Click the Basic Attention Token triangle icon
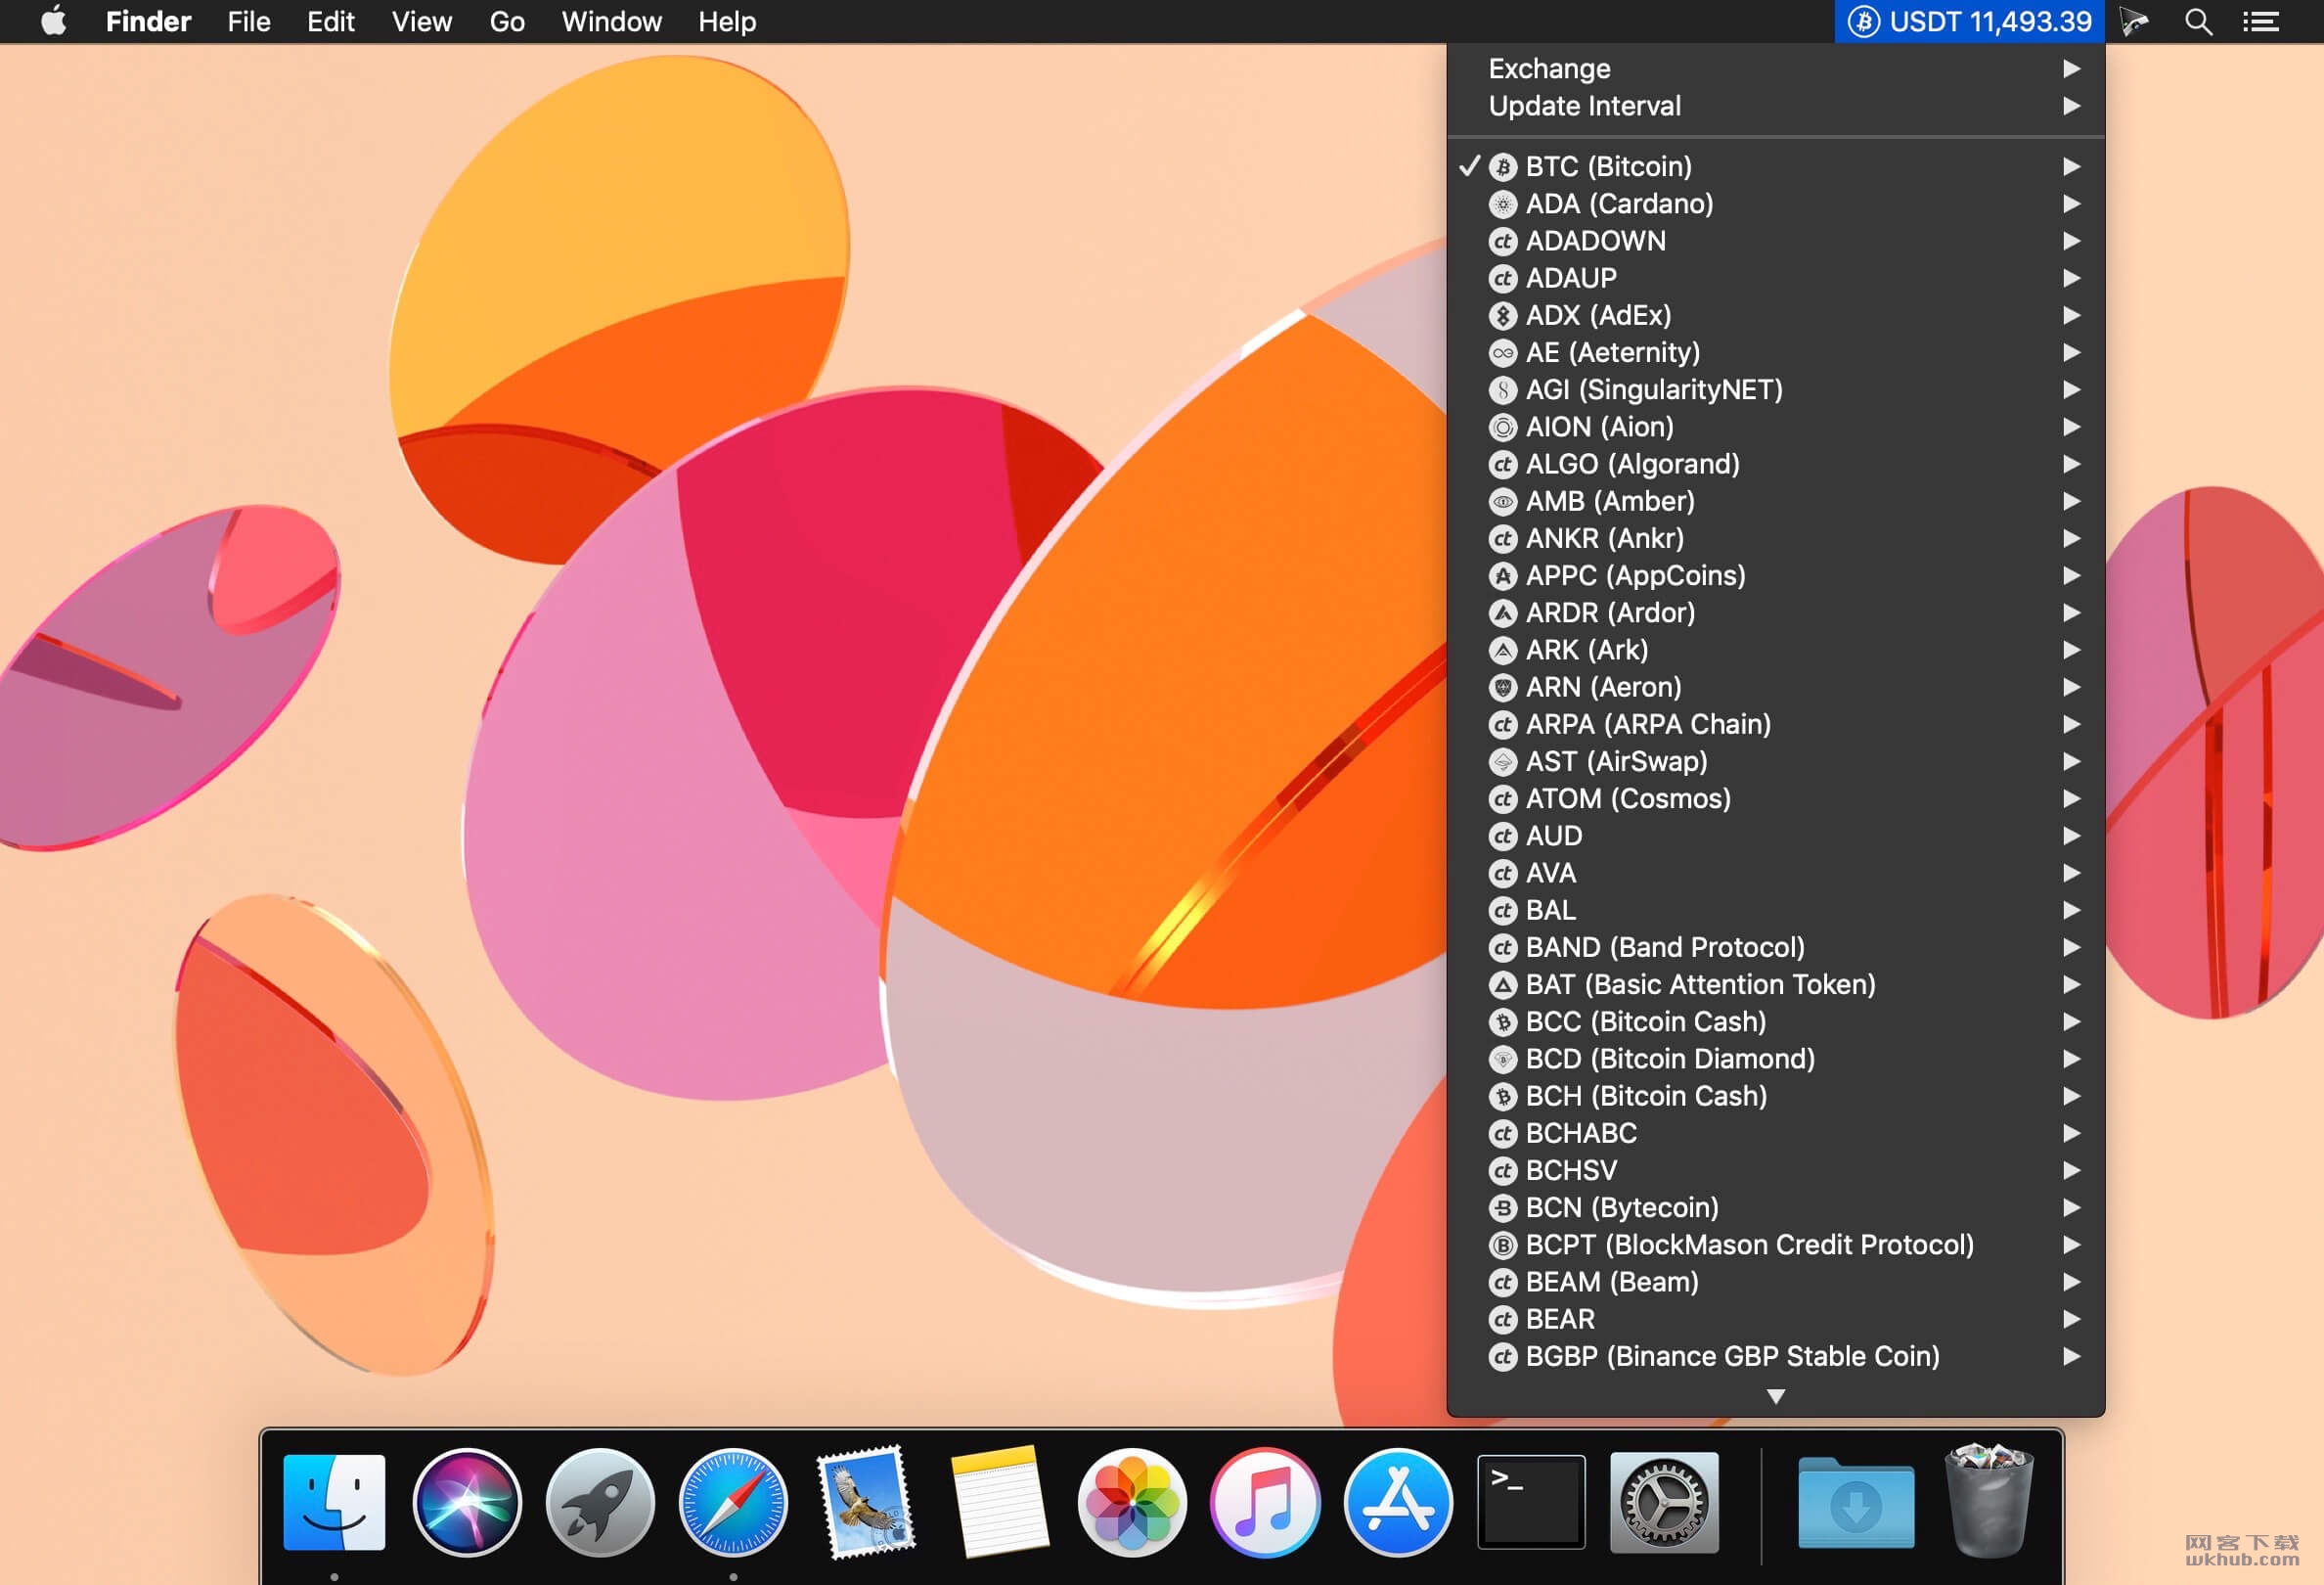This screenshot has width=2324, height=1585. click(x=1503, y=985)
